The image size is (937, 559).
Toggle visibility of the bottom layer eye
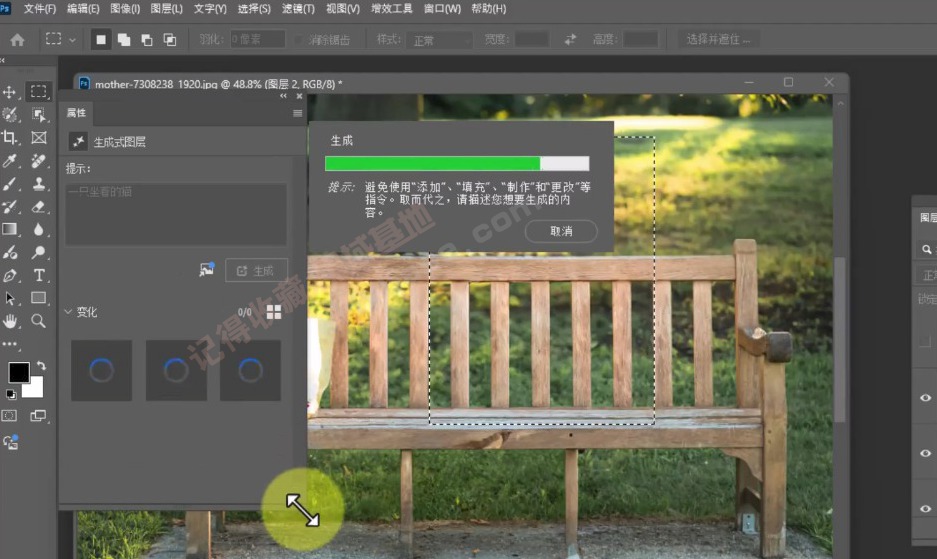click(x=926, y=508)
